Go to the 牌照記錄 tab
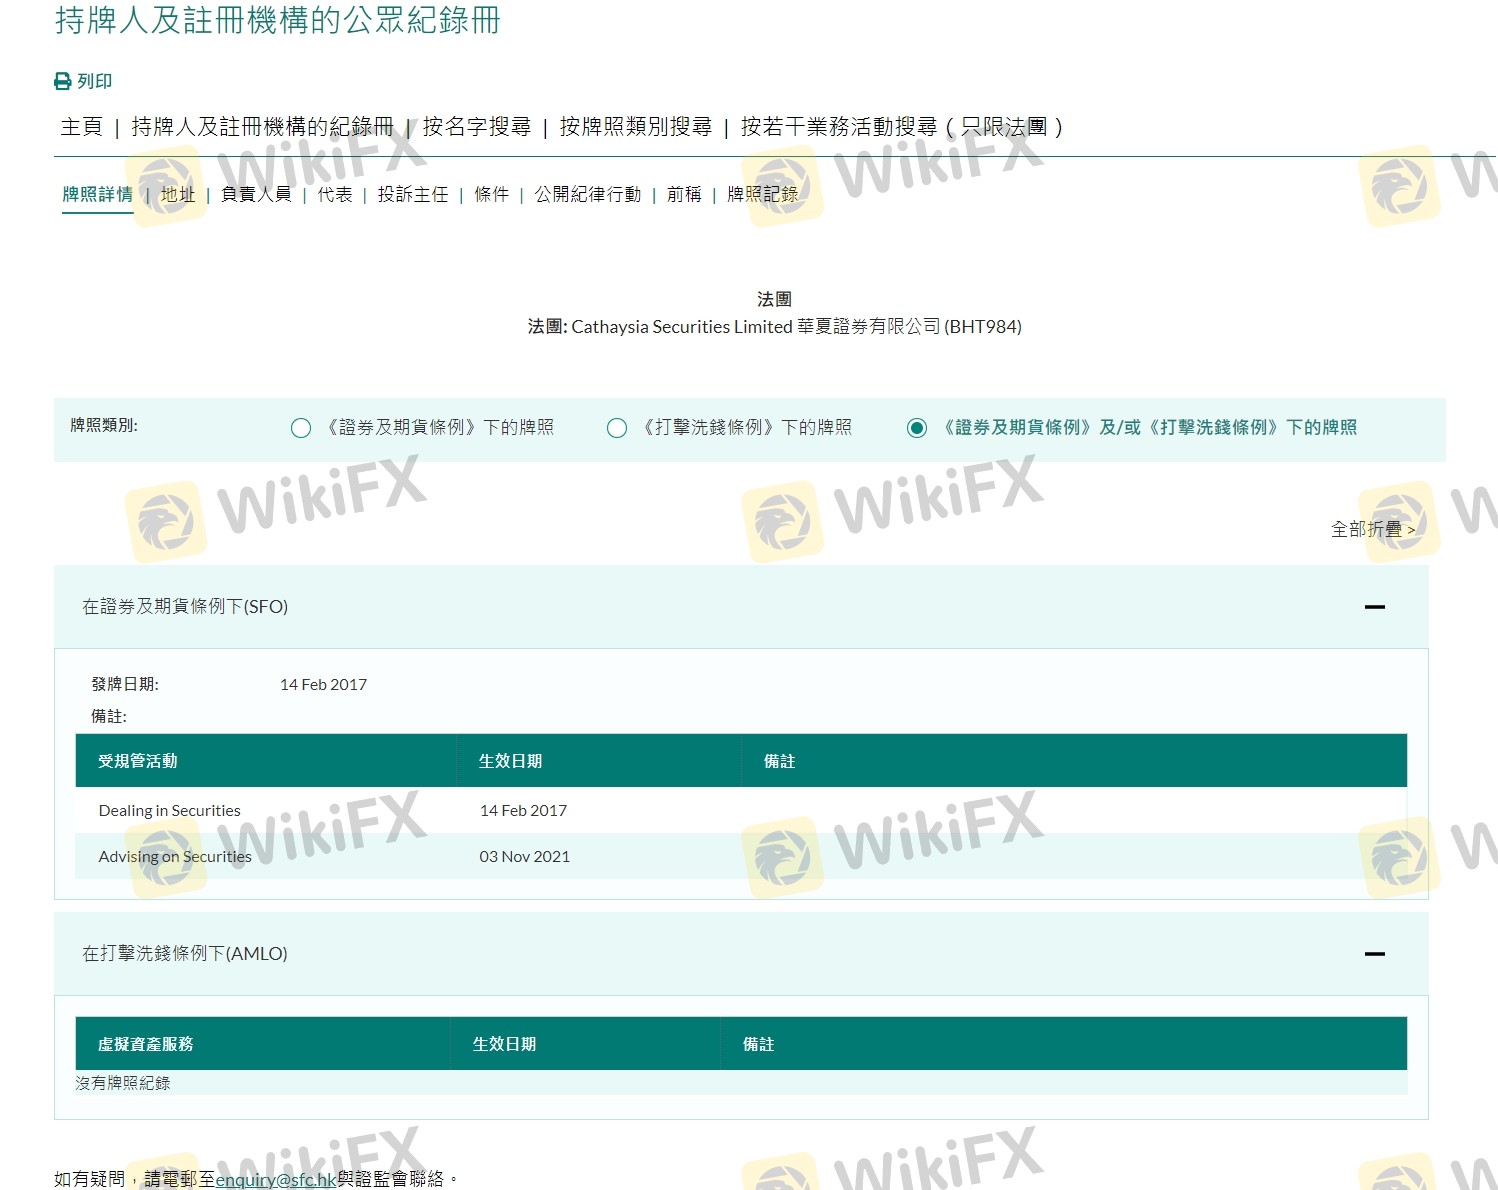This screenshot has height=1190, width=1498. (762, 194)
